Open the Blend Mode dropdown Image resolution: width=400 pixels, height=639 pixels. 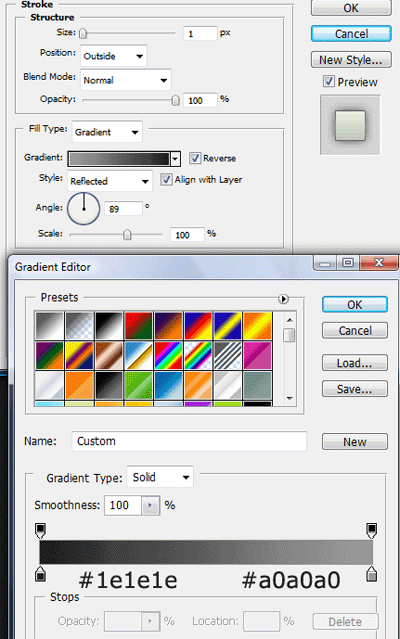click(x=125, y=80)
